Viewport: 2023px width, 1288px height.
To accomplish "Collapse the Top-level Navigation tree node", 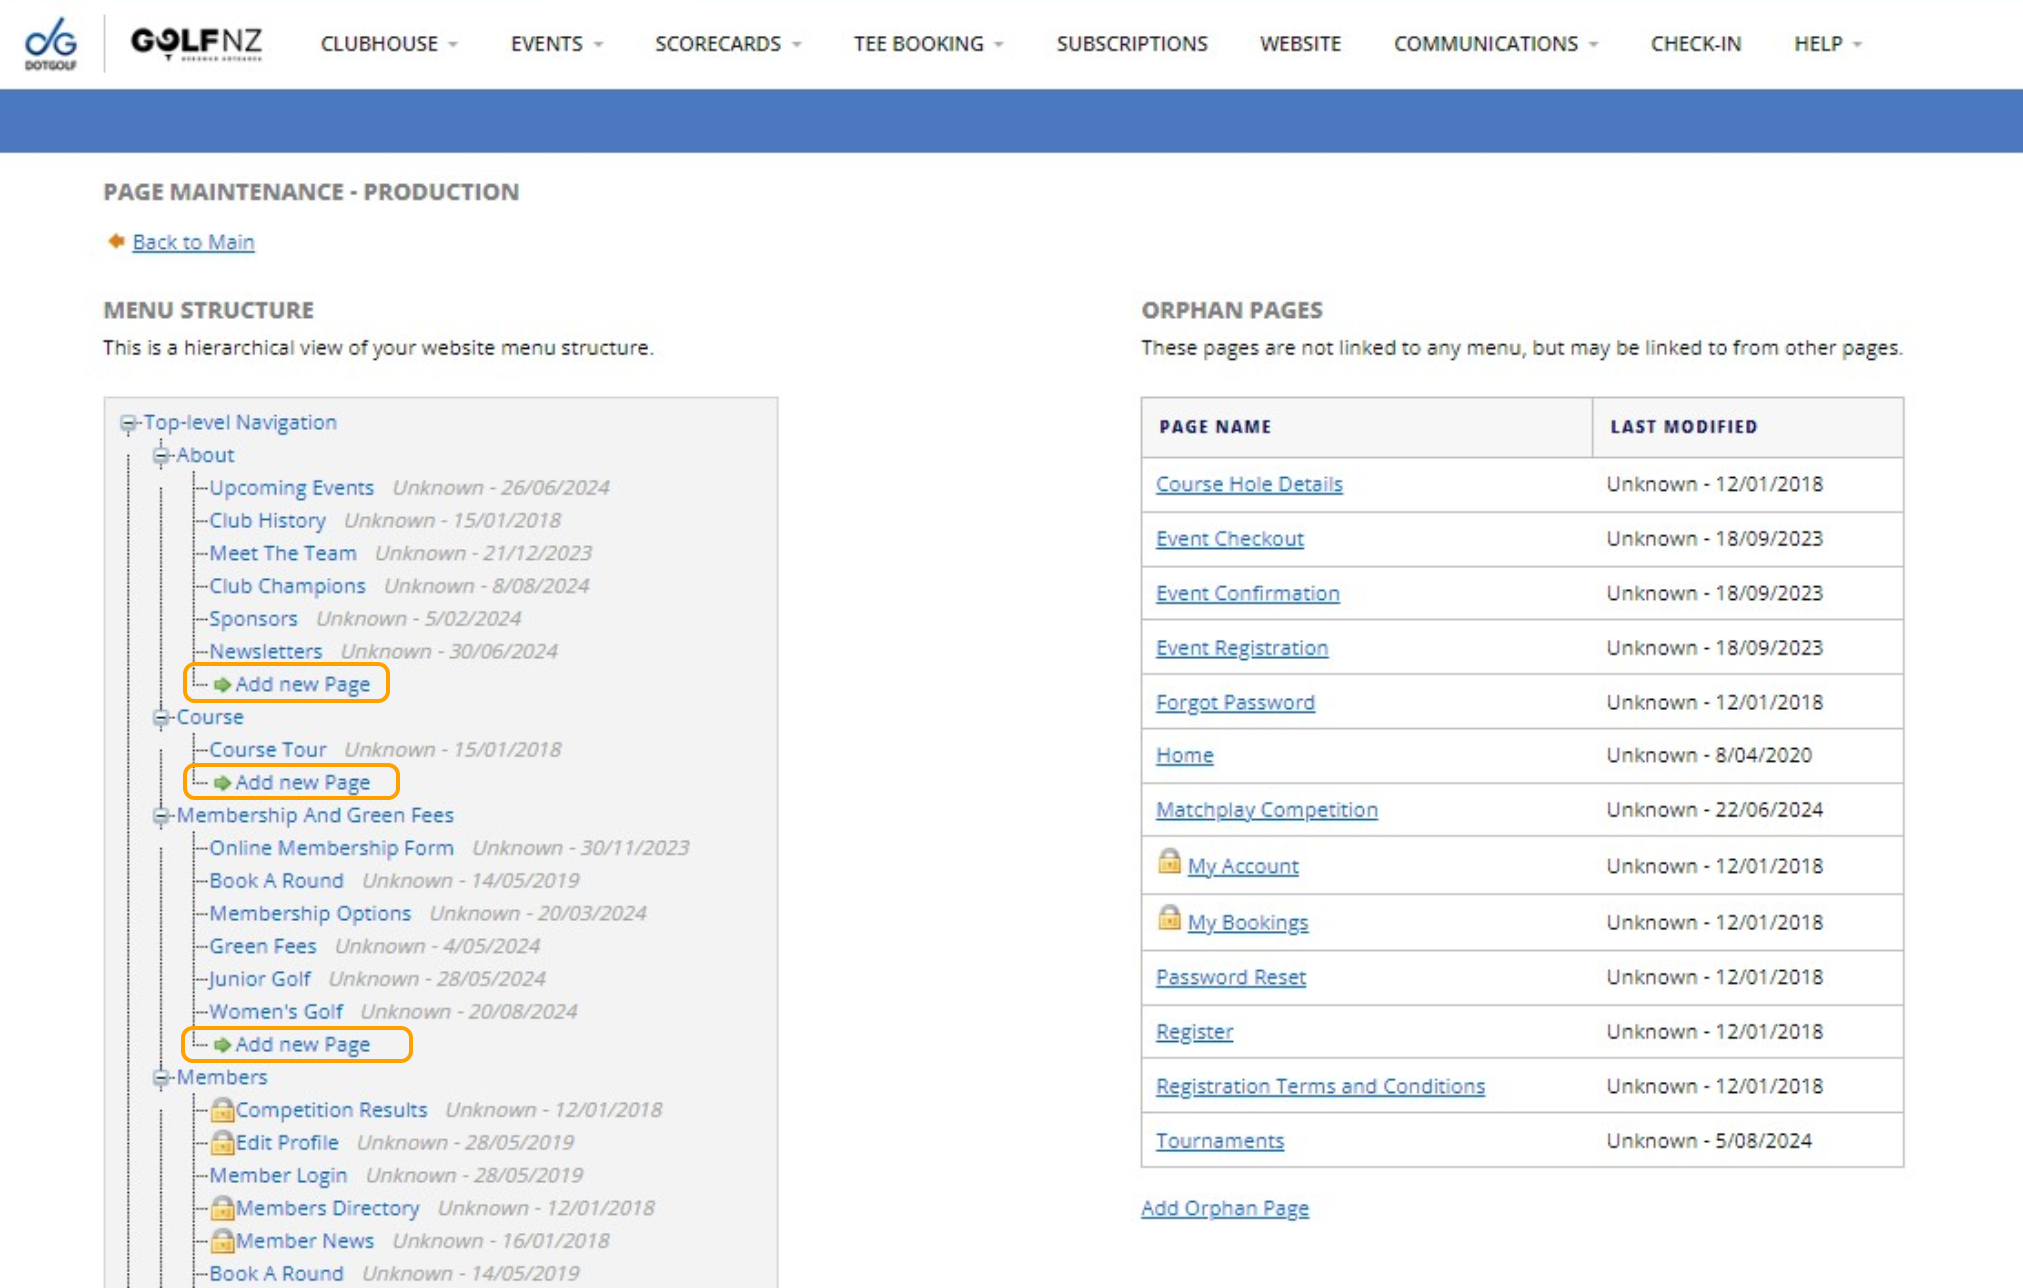I will click(x=128, y=424).
